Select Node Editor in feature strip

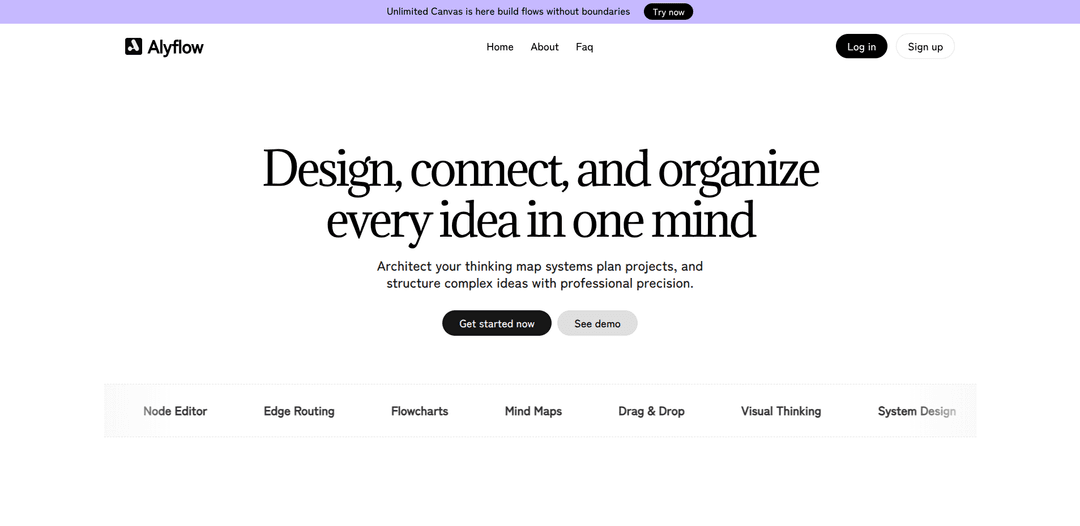(x=175, y=411)
